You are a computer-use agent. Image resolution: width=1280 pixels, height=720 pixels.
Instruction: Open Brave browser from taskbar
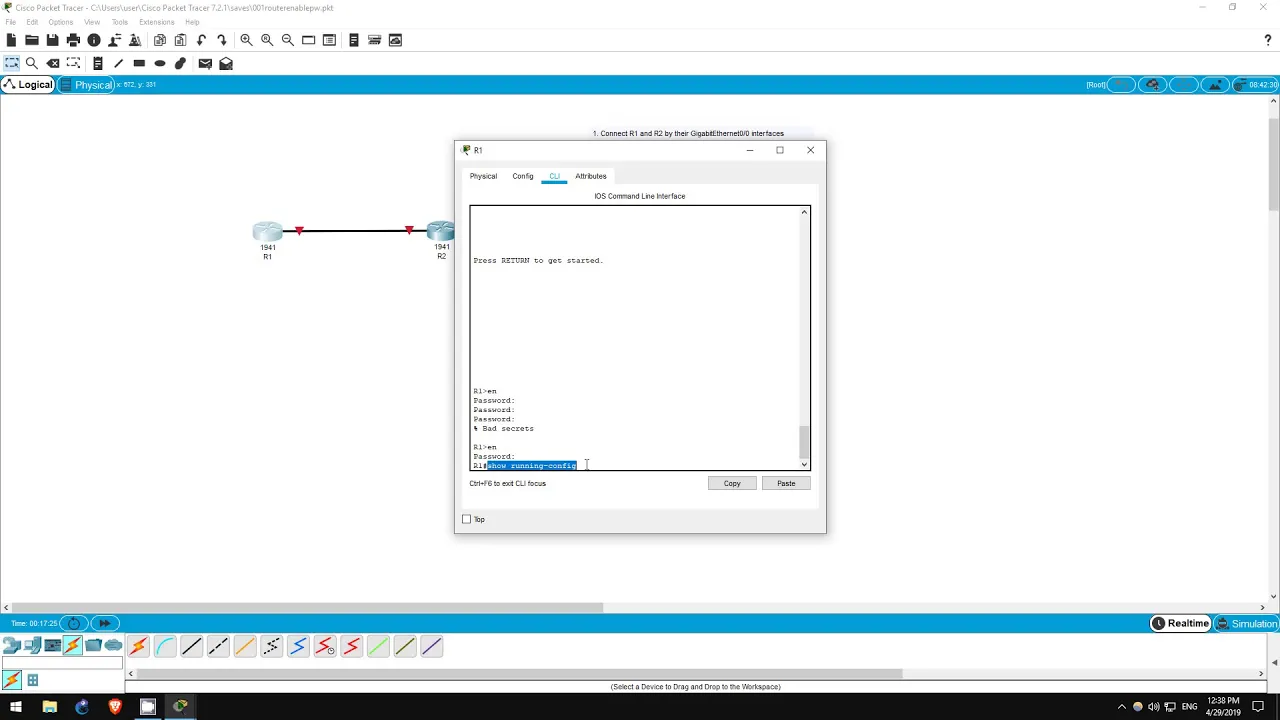pos(115,707)
